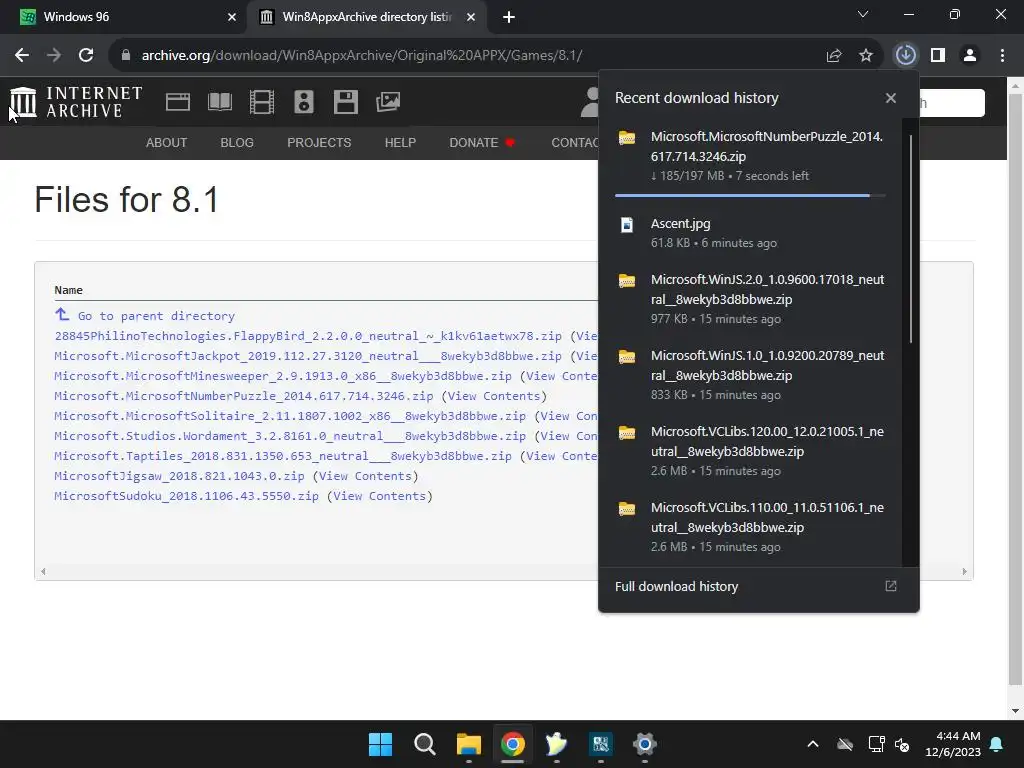
Task: Open File Explorer from taskbar
Action: pyautogui.click(x=468, y=744)
